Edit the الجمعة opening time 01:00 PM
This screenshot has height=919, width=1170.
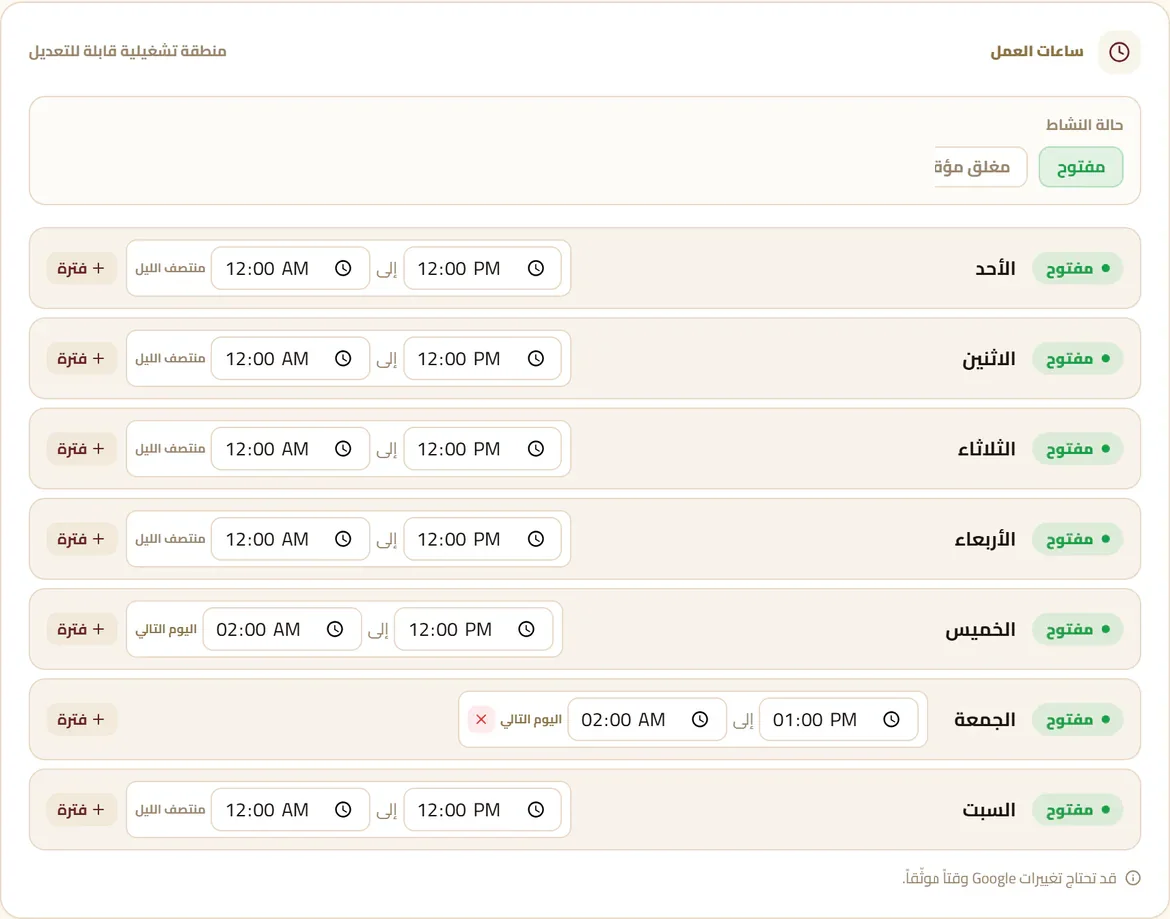point(839,720)
